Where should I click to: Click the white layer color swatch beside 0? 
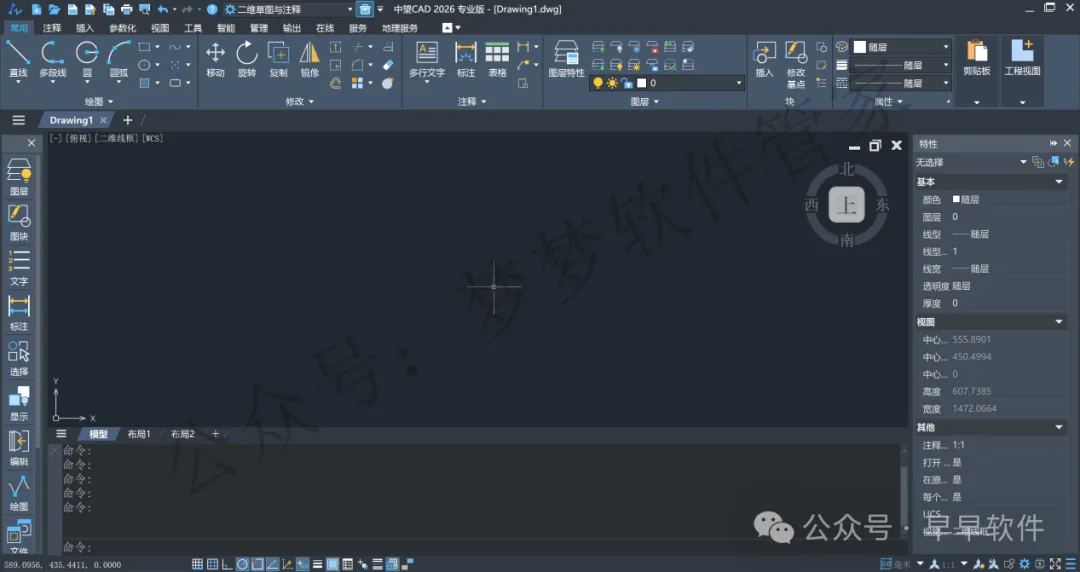point(641,83)
